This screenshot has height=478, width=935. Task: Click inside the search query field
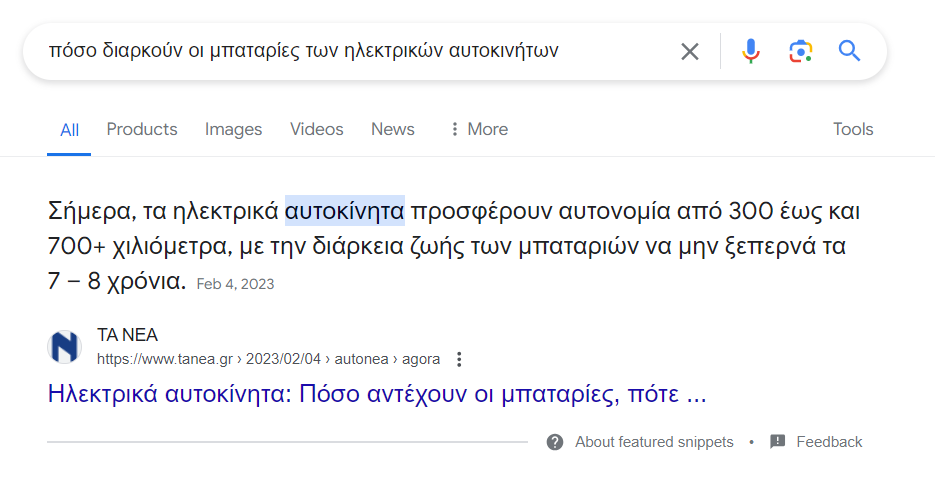click(340, 51)
